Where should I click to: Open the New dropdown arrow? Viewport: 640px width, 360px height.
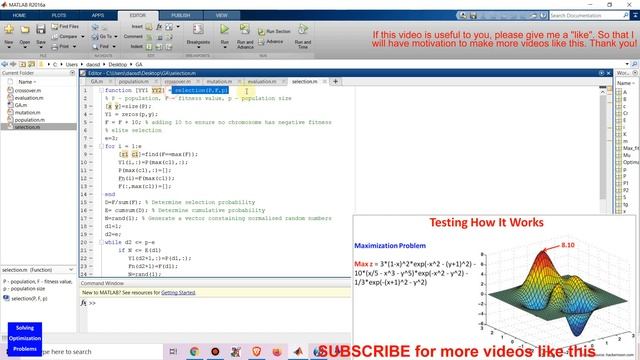pyautogui.click(x=9, y=48)
